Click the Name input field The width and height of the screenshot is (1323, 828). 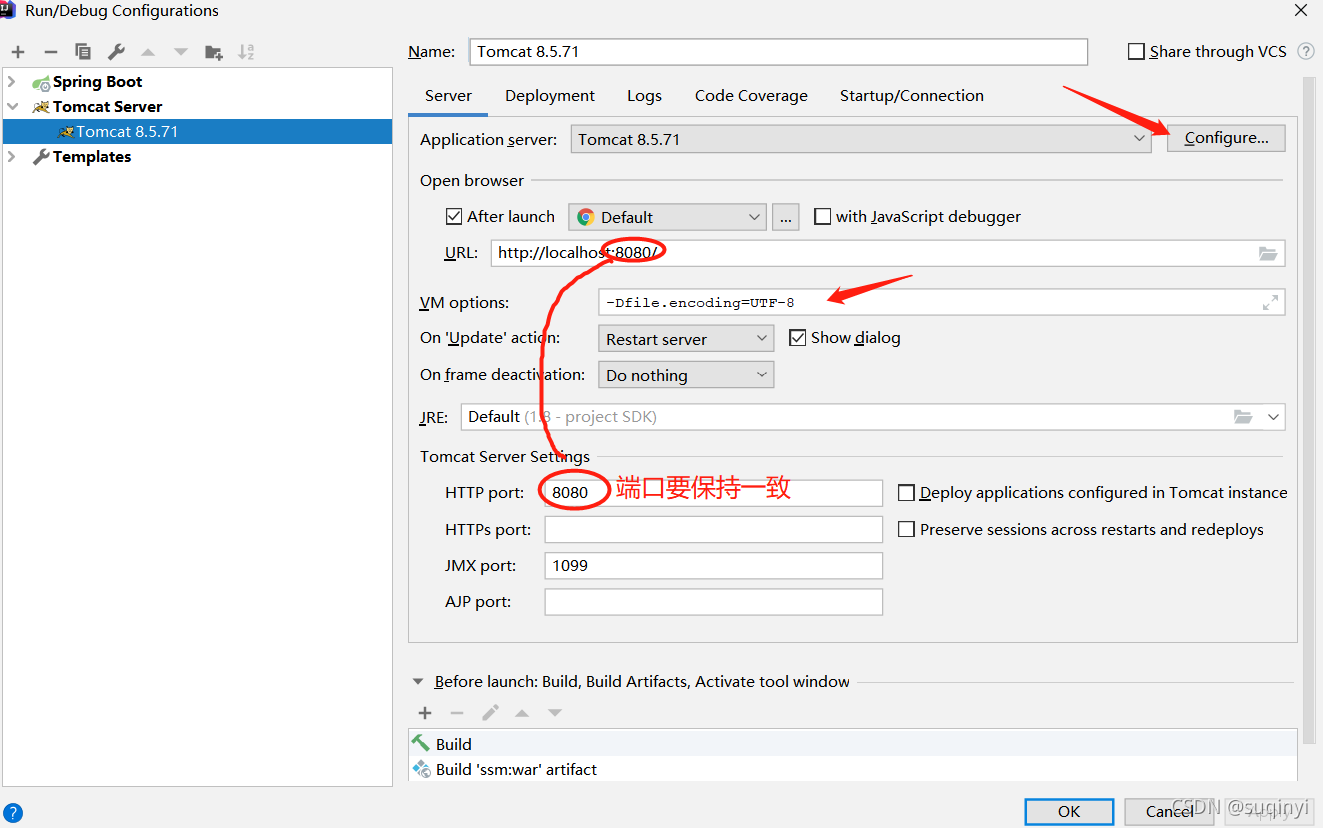pyautogui.click(x=778, y=51)
